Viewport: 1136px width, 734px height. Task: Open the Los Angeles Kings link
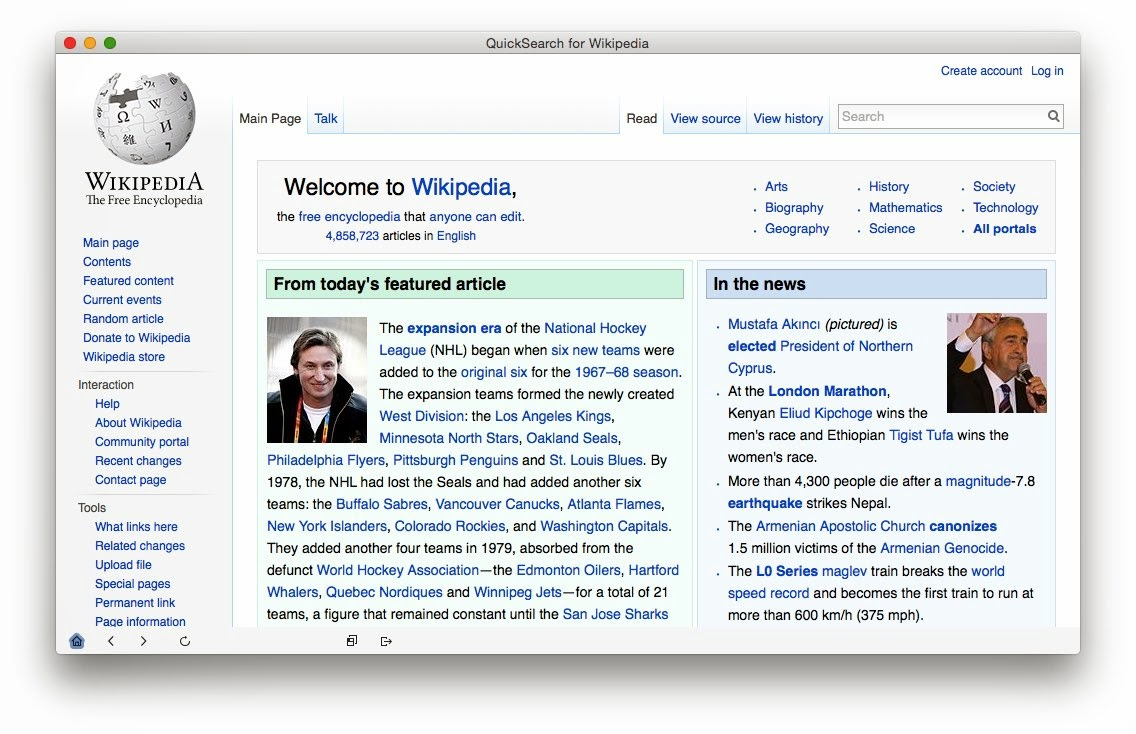pyautogui.click(x=553, y=416)
